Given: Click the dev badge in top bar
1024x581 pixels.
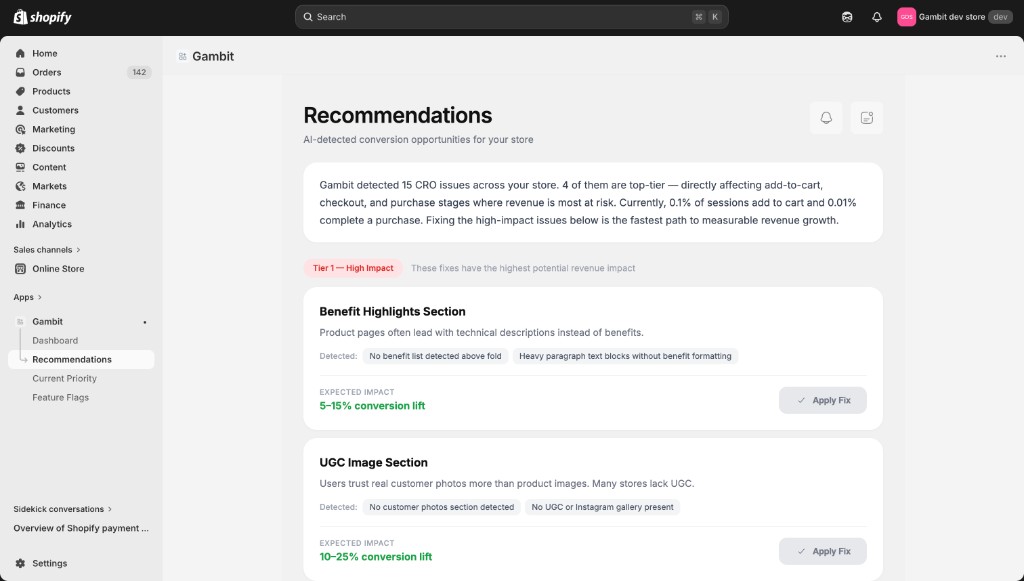Looking at the screenshot, I should [x=1000, y=17].
